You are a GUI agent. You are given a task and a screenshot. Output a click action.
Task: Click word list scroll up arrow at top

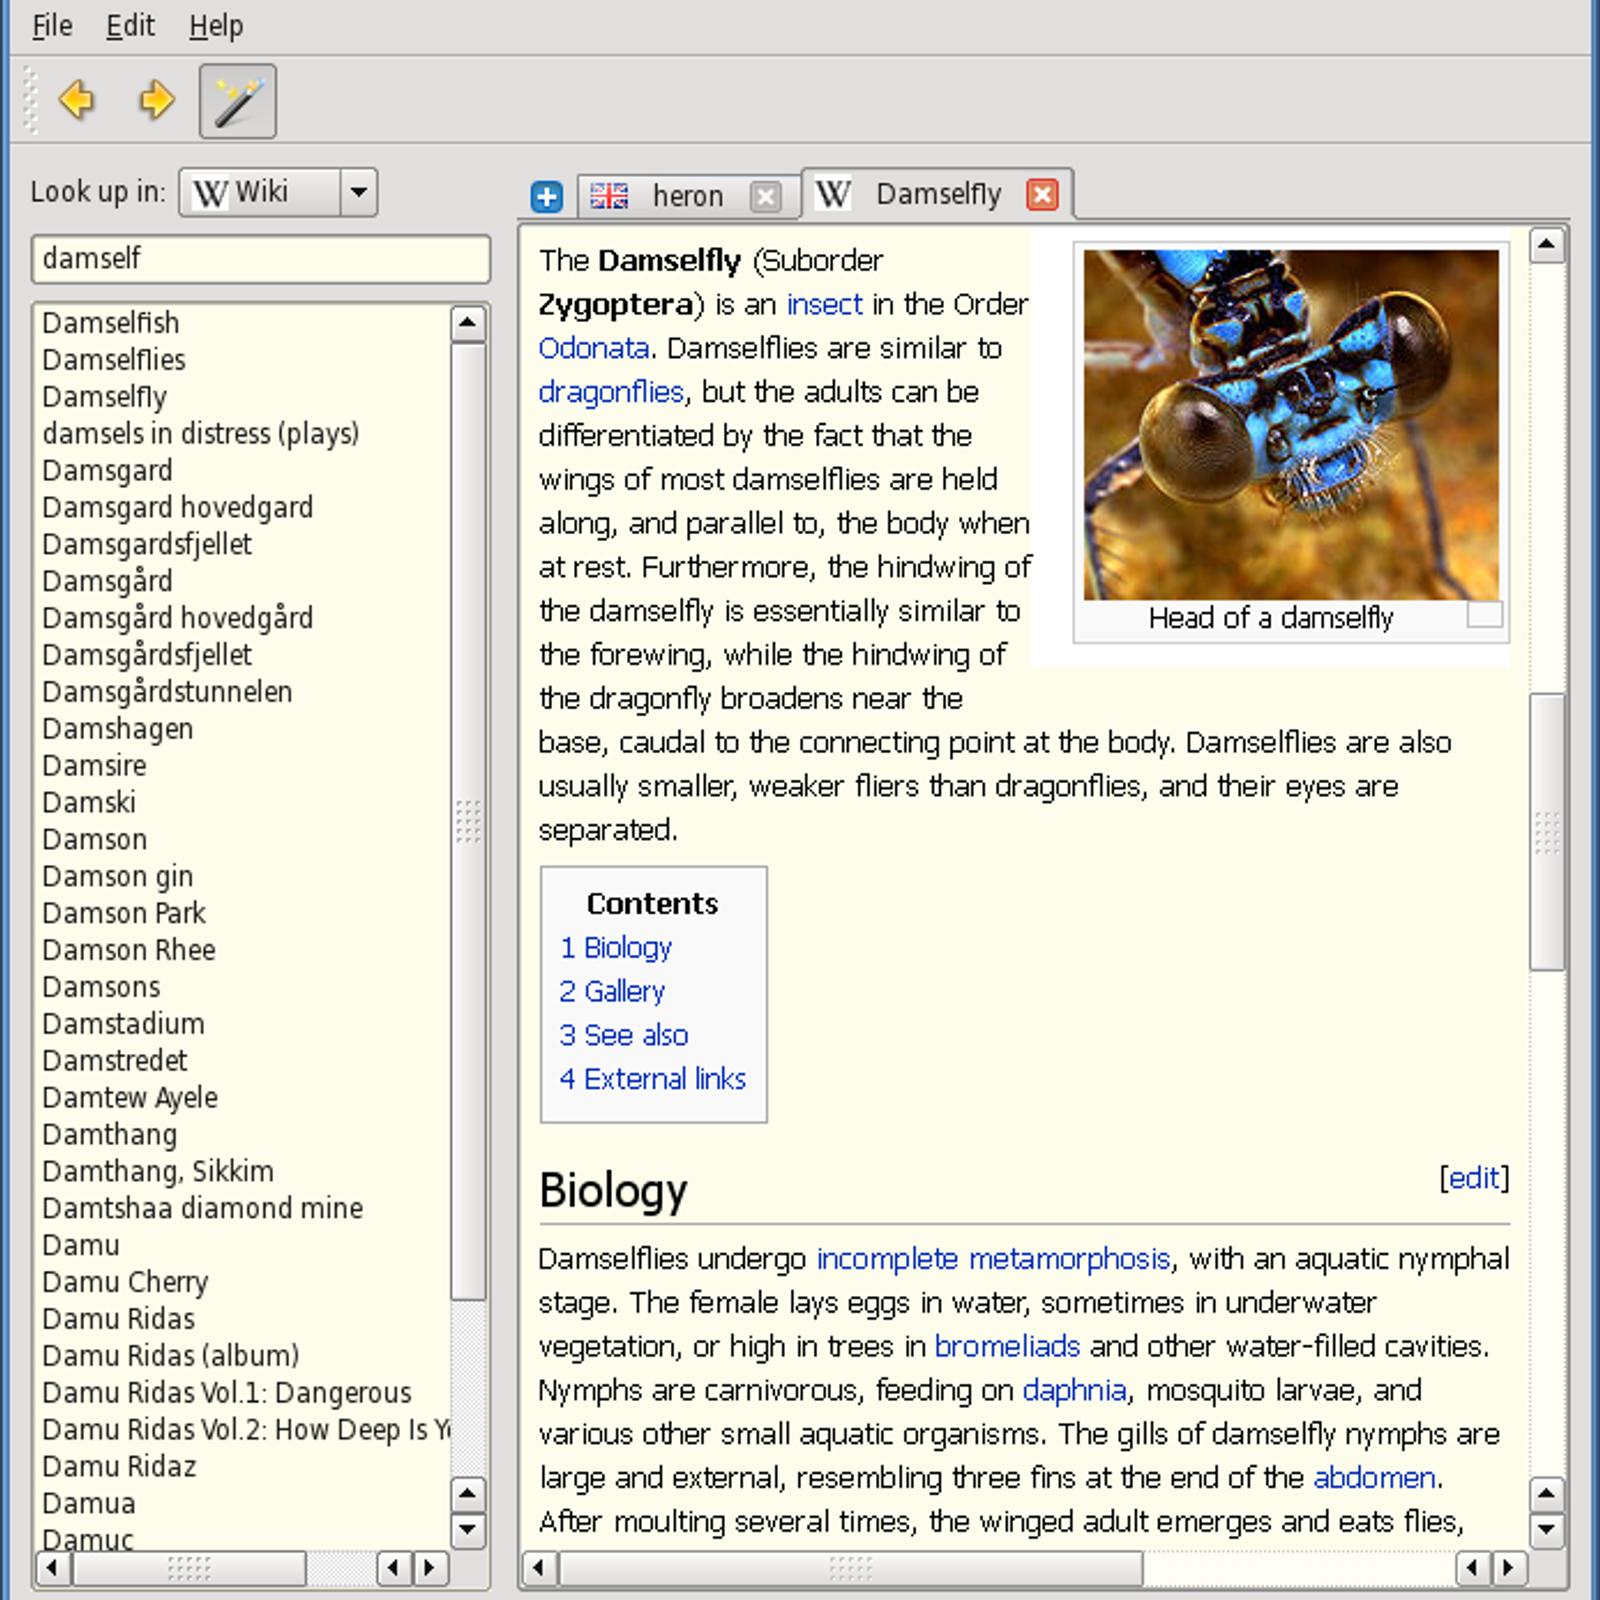[468, 324]
